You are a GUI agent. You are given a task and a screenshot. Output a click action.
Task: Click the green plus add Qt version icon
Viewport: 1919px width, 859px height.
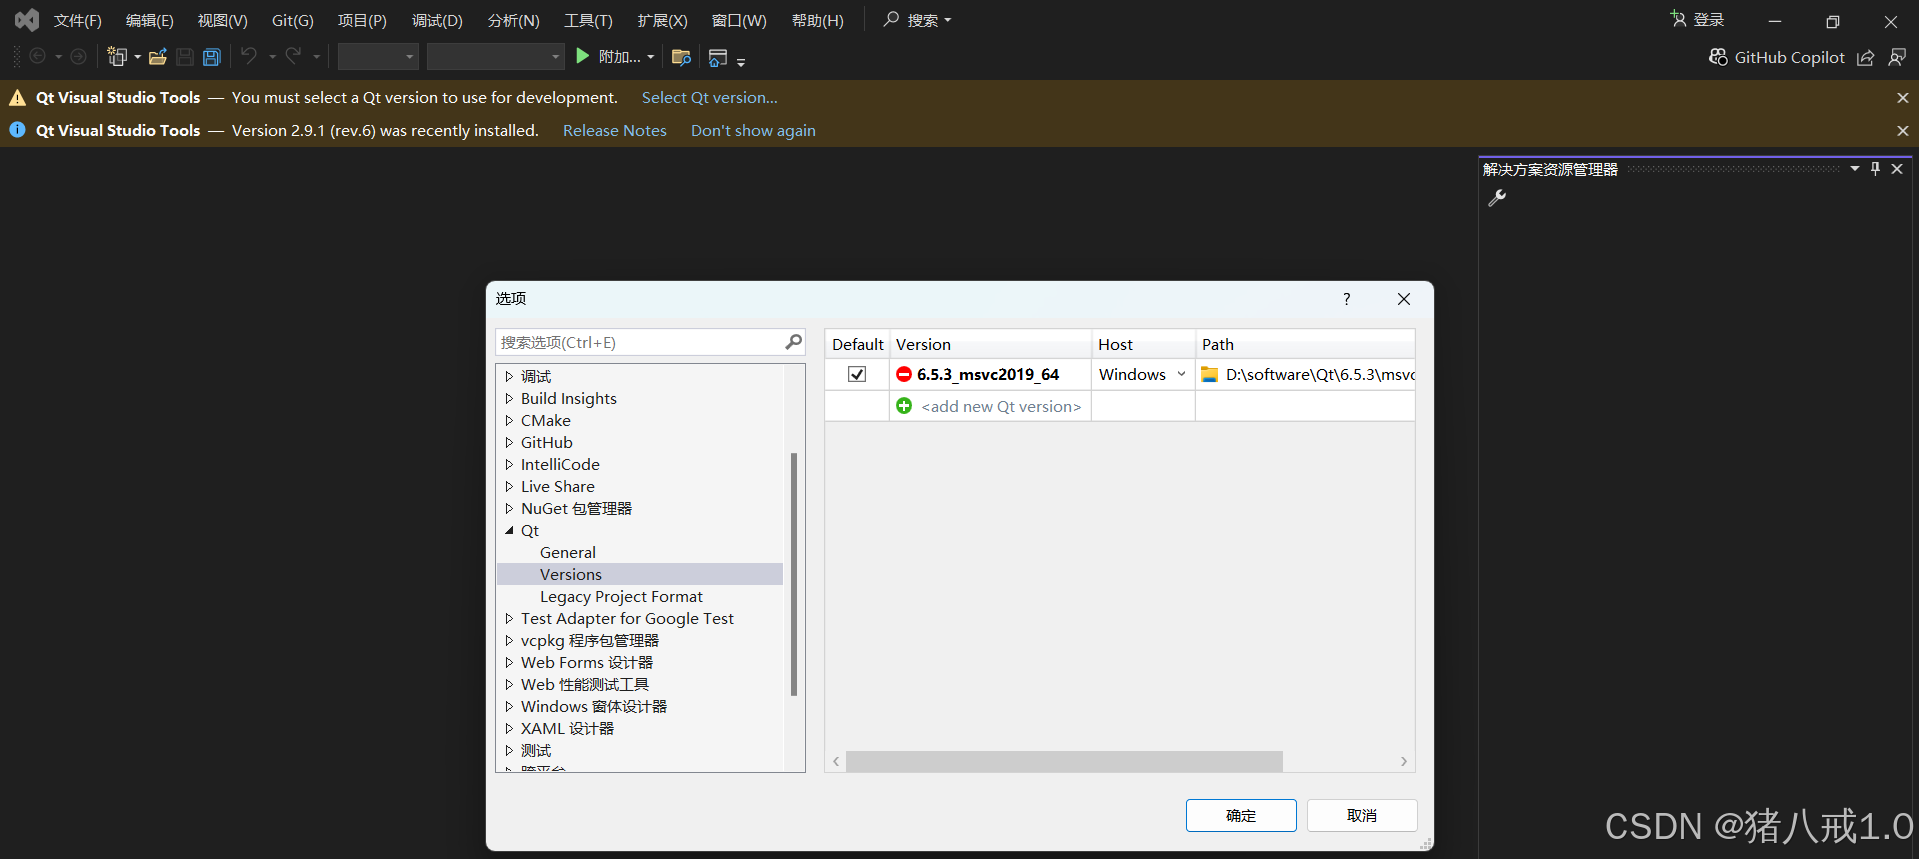pos(904,406)
